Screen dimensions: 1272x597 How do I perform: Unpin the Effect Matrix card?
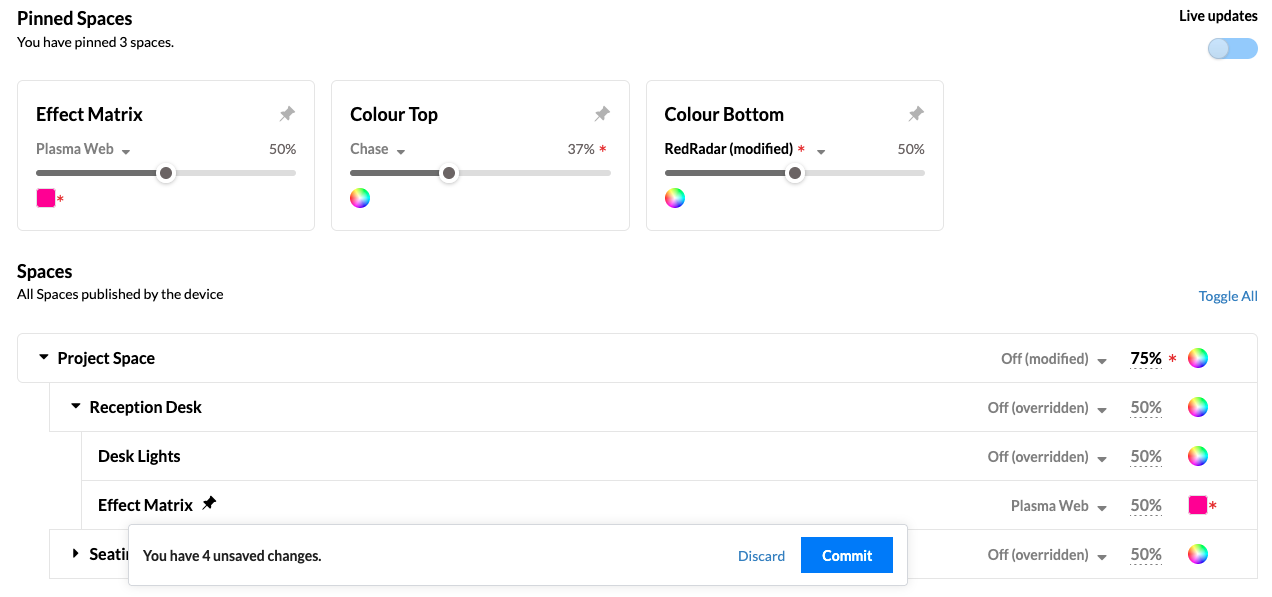[287, 115]
